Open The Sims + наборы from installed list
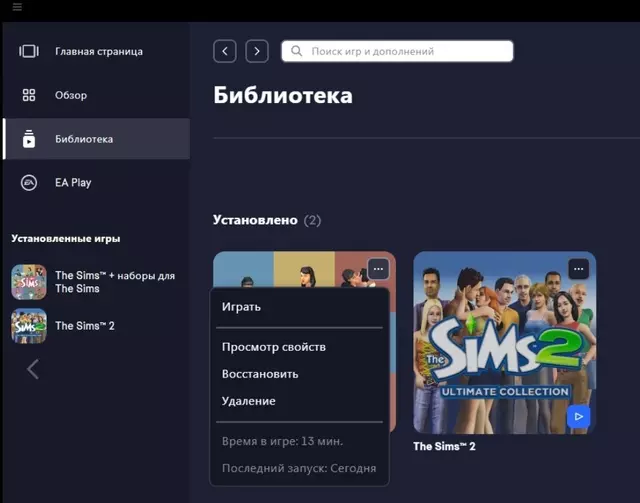The height and width of the screenshot is (503, 640). click(94, 282)
